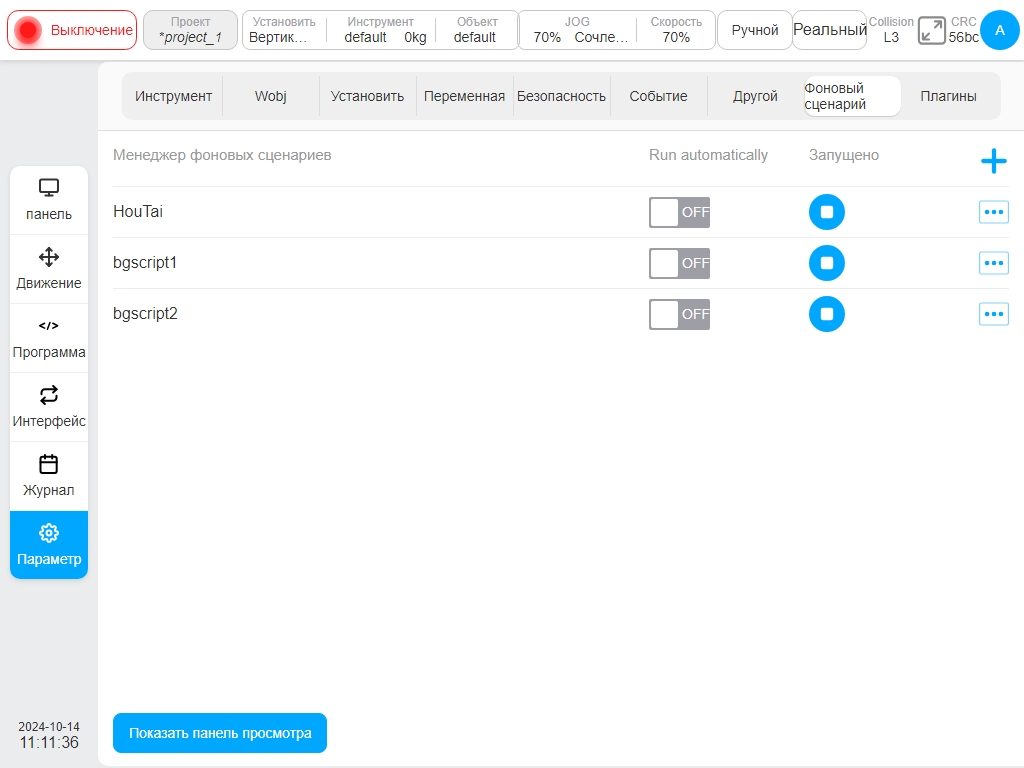Switch to the Инструмент tab
This screenshot has height=768, width=1024.
pos(173,96)
